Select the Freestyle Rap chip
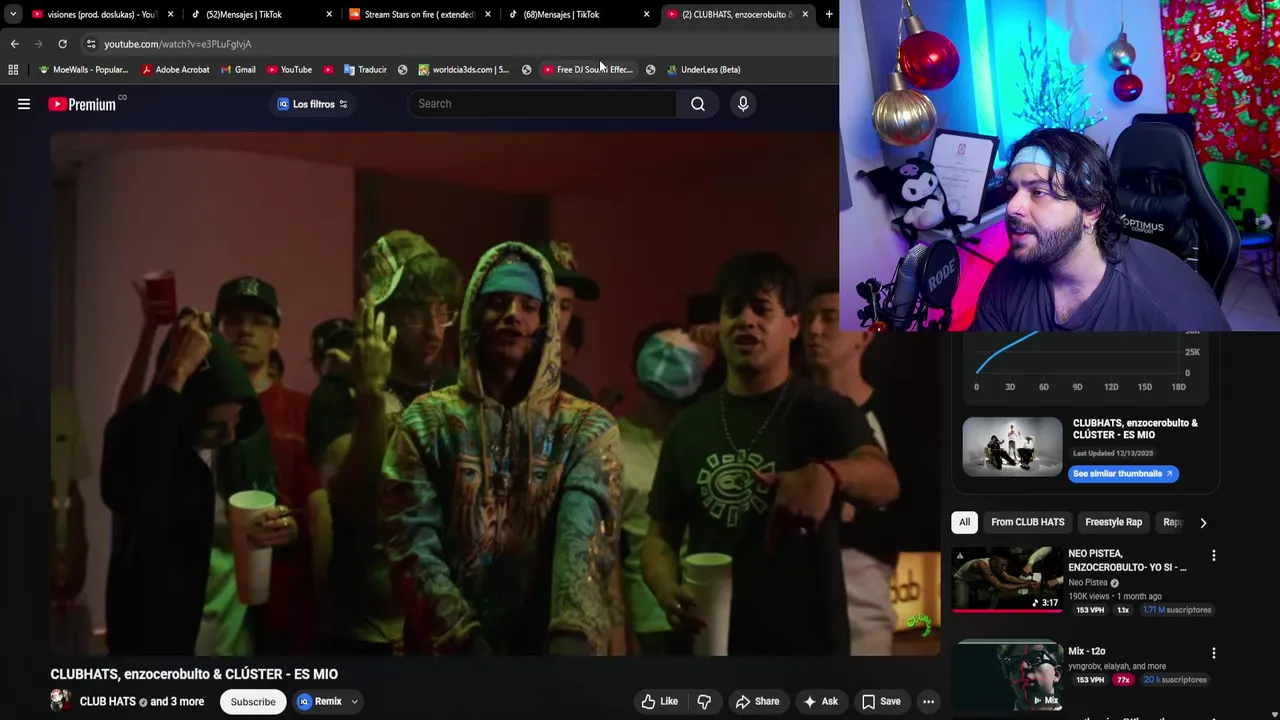Screen dimensions: 1280x720 tap(1113, 522)
